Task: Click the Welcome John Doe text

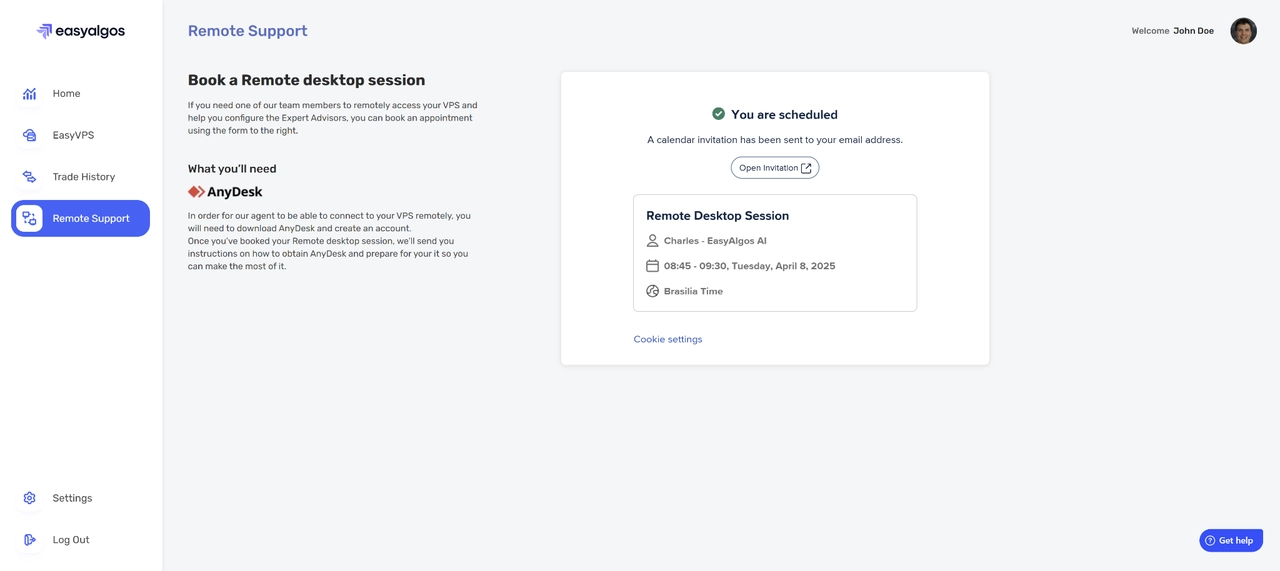Action: pos(1172,31)
